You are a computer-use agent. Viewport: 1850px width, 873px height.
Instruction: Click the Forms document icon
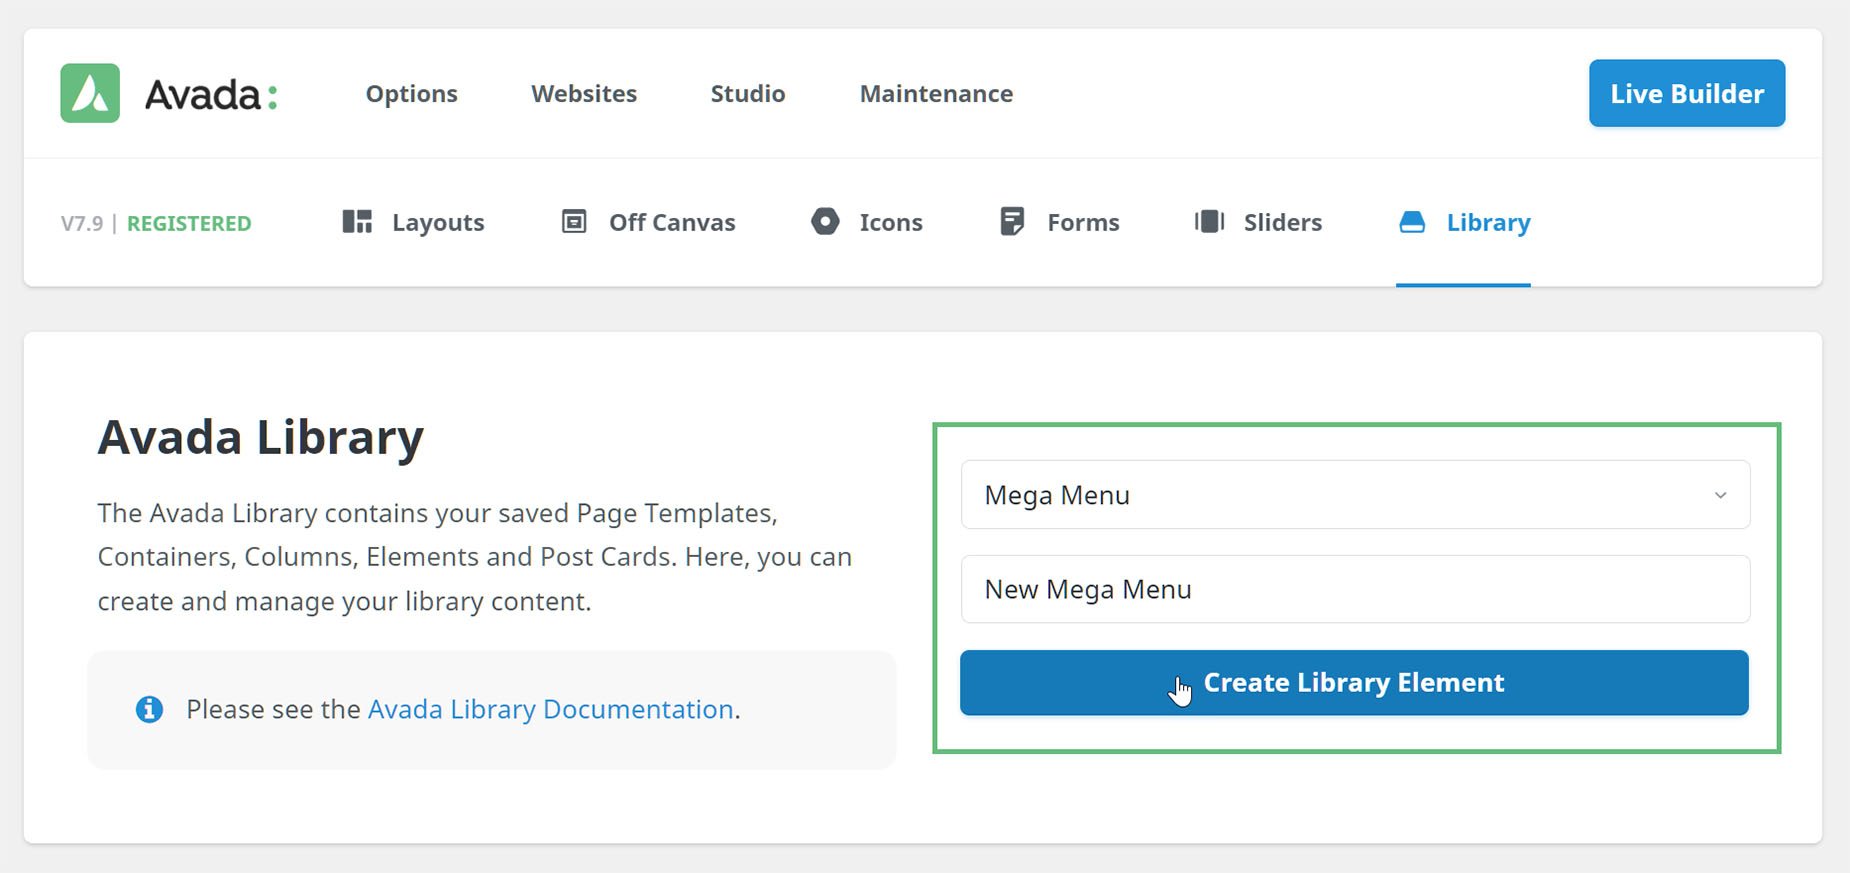1012,221
